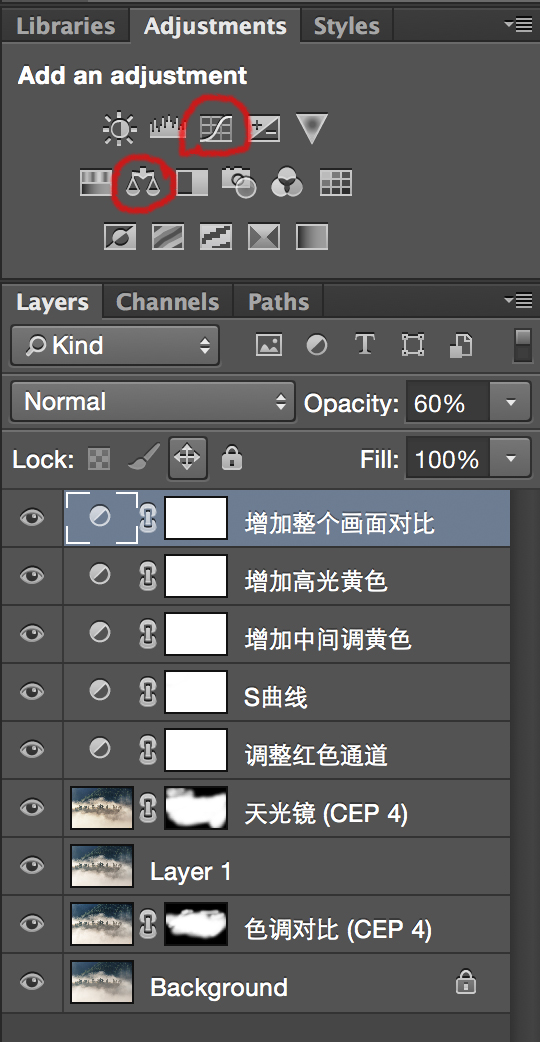Add a Brightness/Contrast adjustment
The image size is (540, 1042).
[120, 128]
